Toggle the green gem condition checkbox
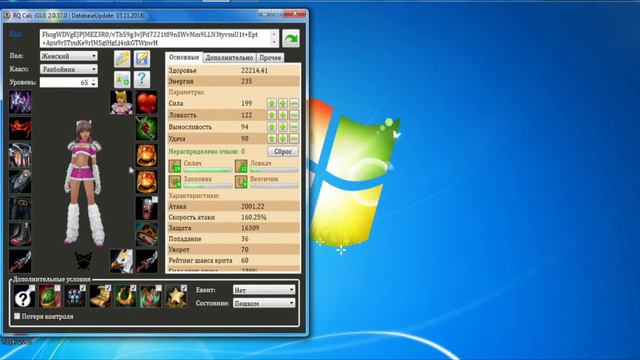The image size is (640, 360). point(58,288)
